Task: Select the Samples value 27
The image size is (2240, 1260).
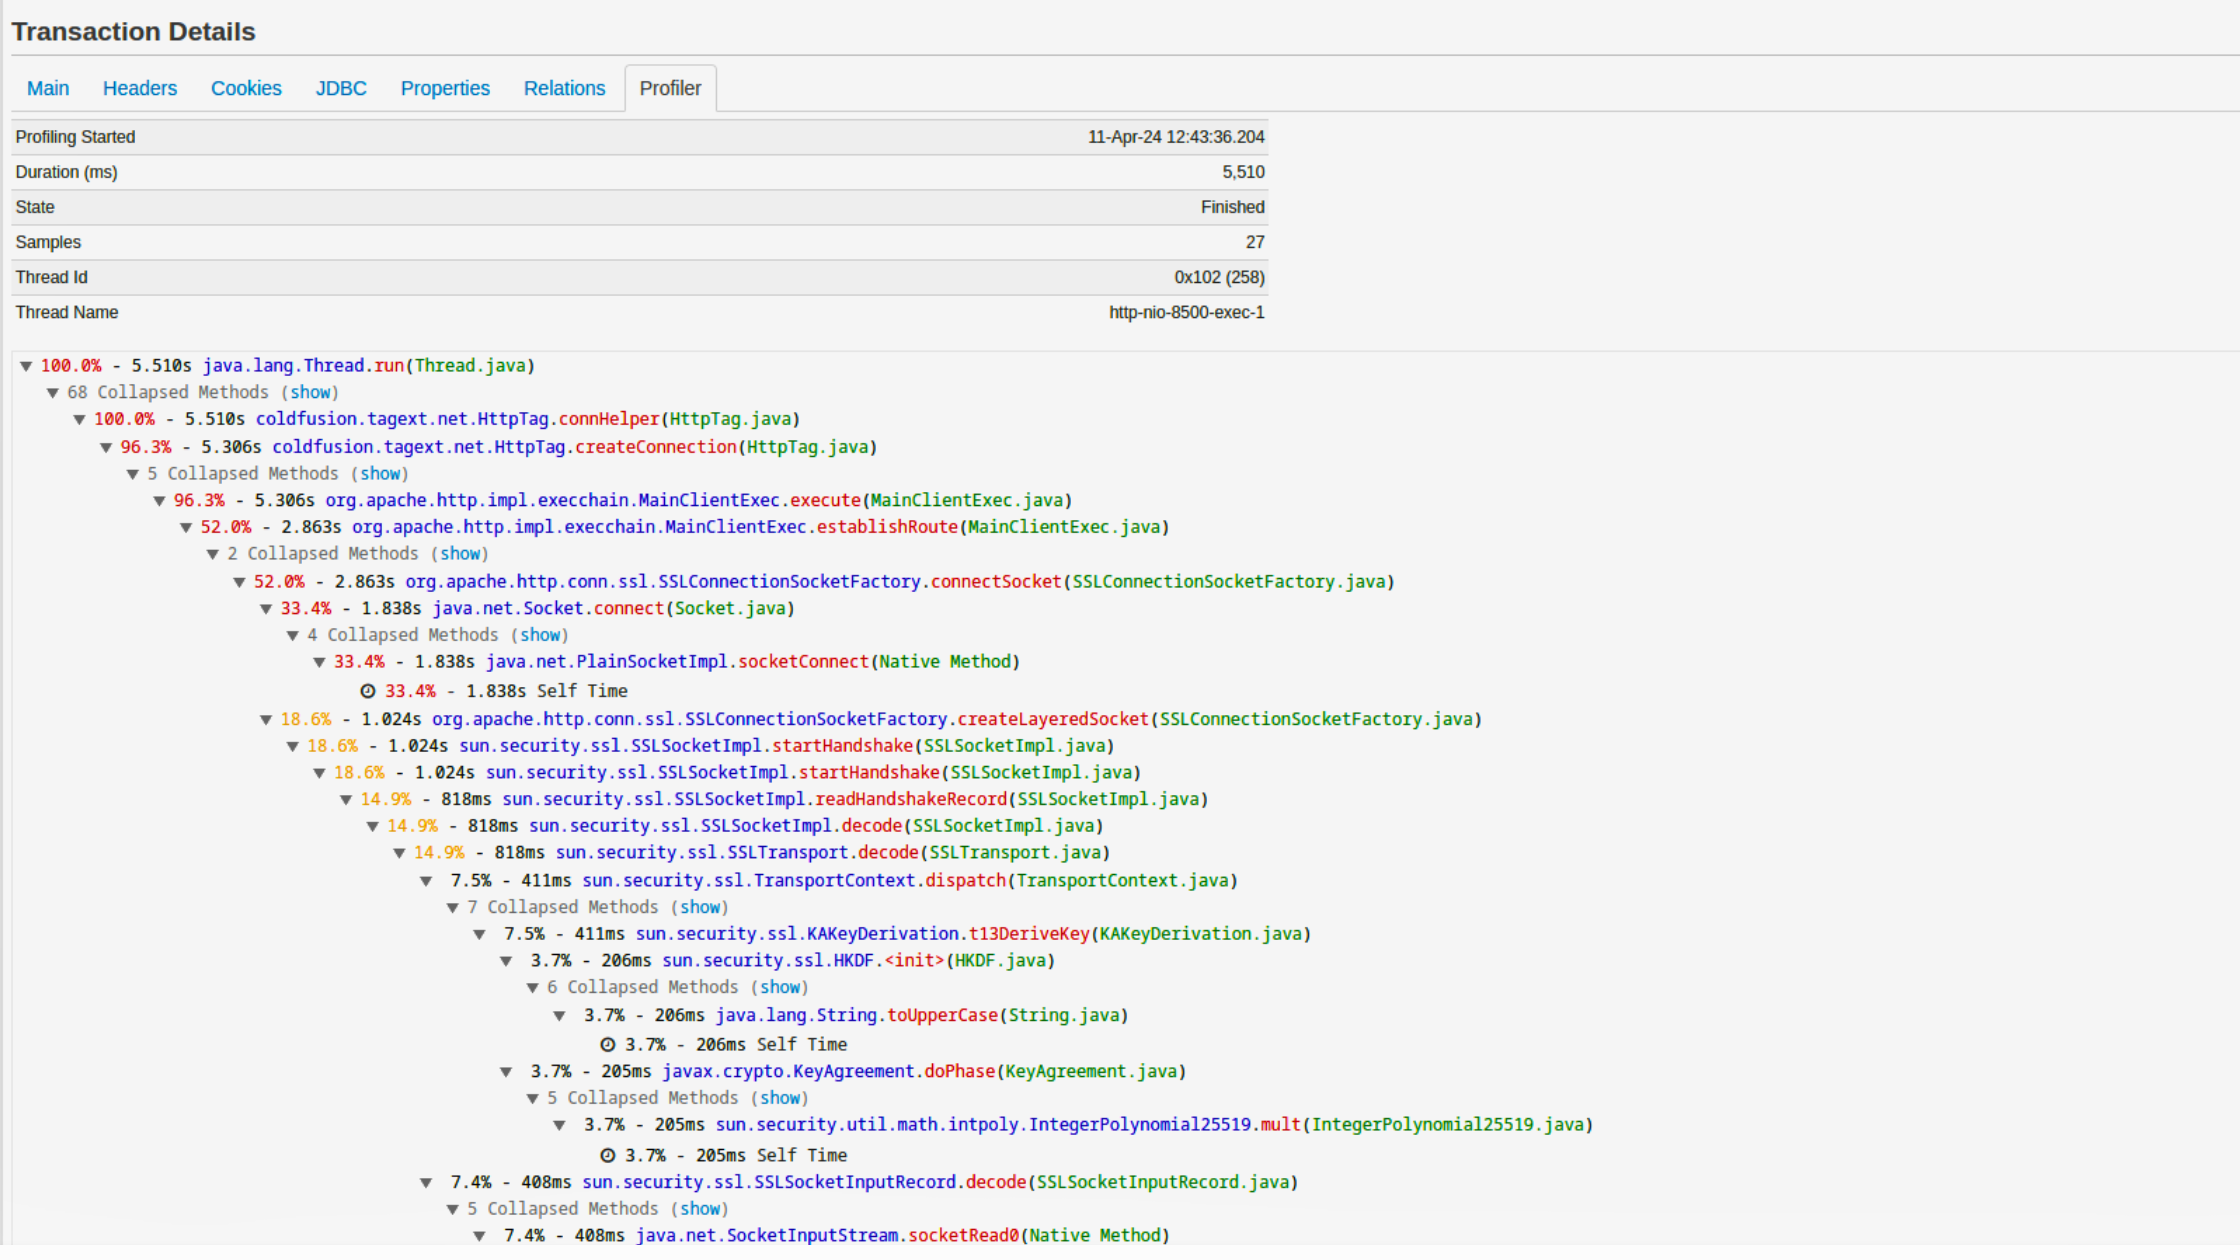Action: coord(1255,242)
